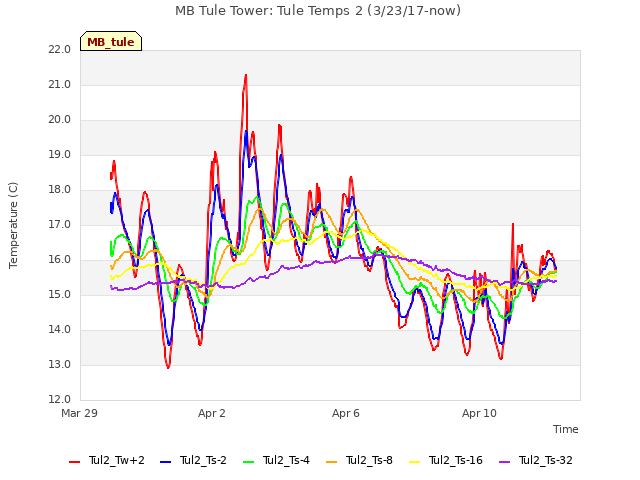This screenshot has width=640, height=480.
Task: Click the red Tul2_Tw+2 legend swatch
Action: [74, 462]
